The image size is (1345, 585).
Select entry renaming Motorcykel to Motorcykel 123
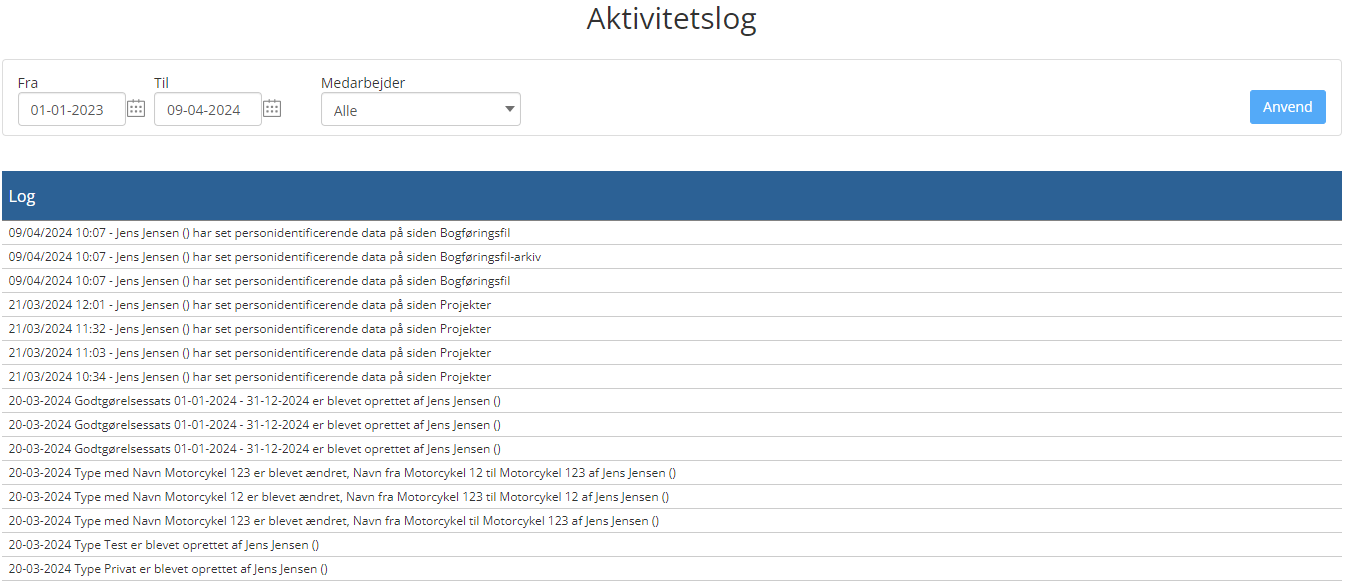[x=672, y=521]
